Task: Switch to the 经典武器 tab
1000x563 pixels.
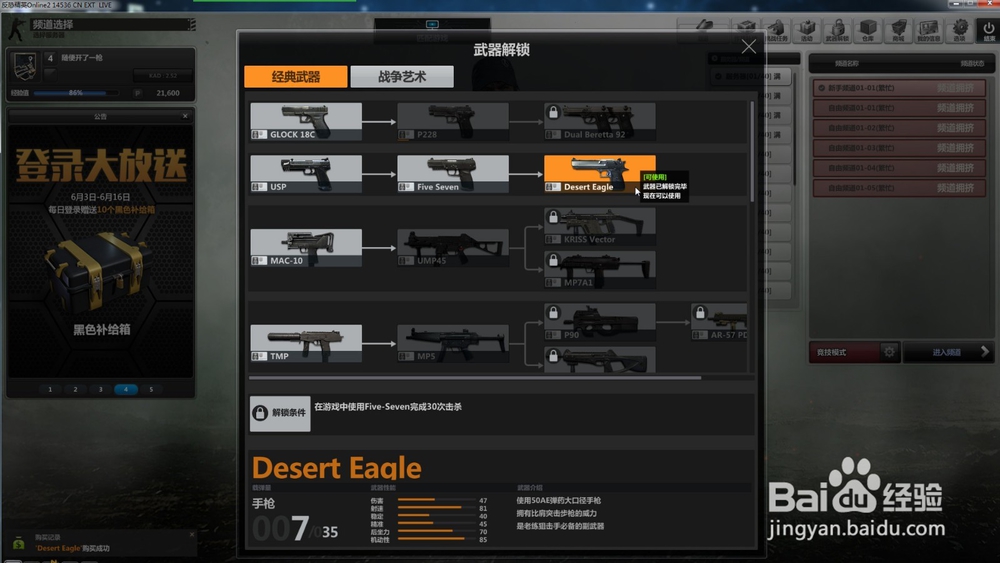Action: 296,77
